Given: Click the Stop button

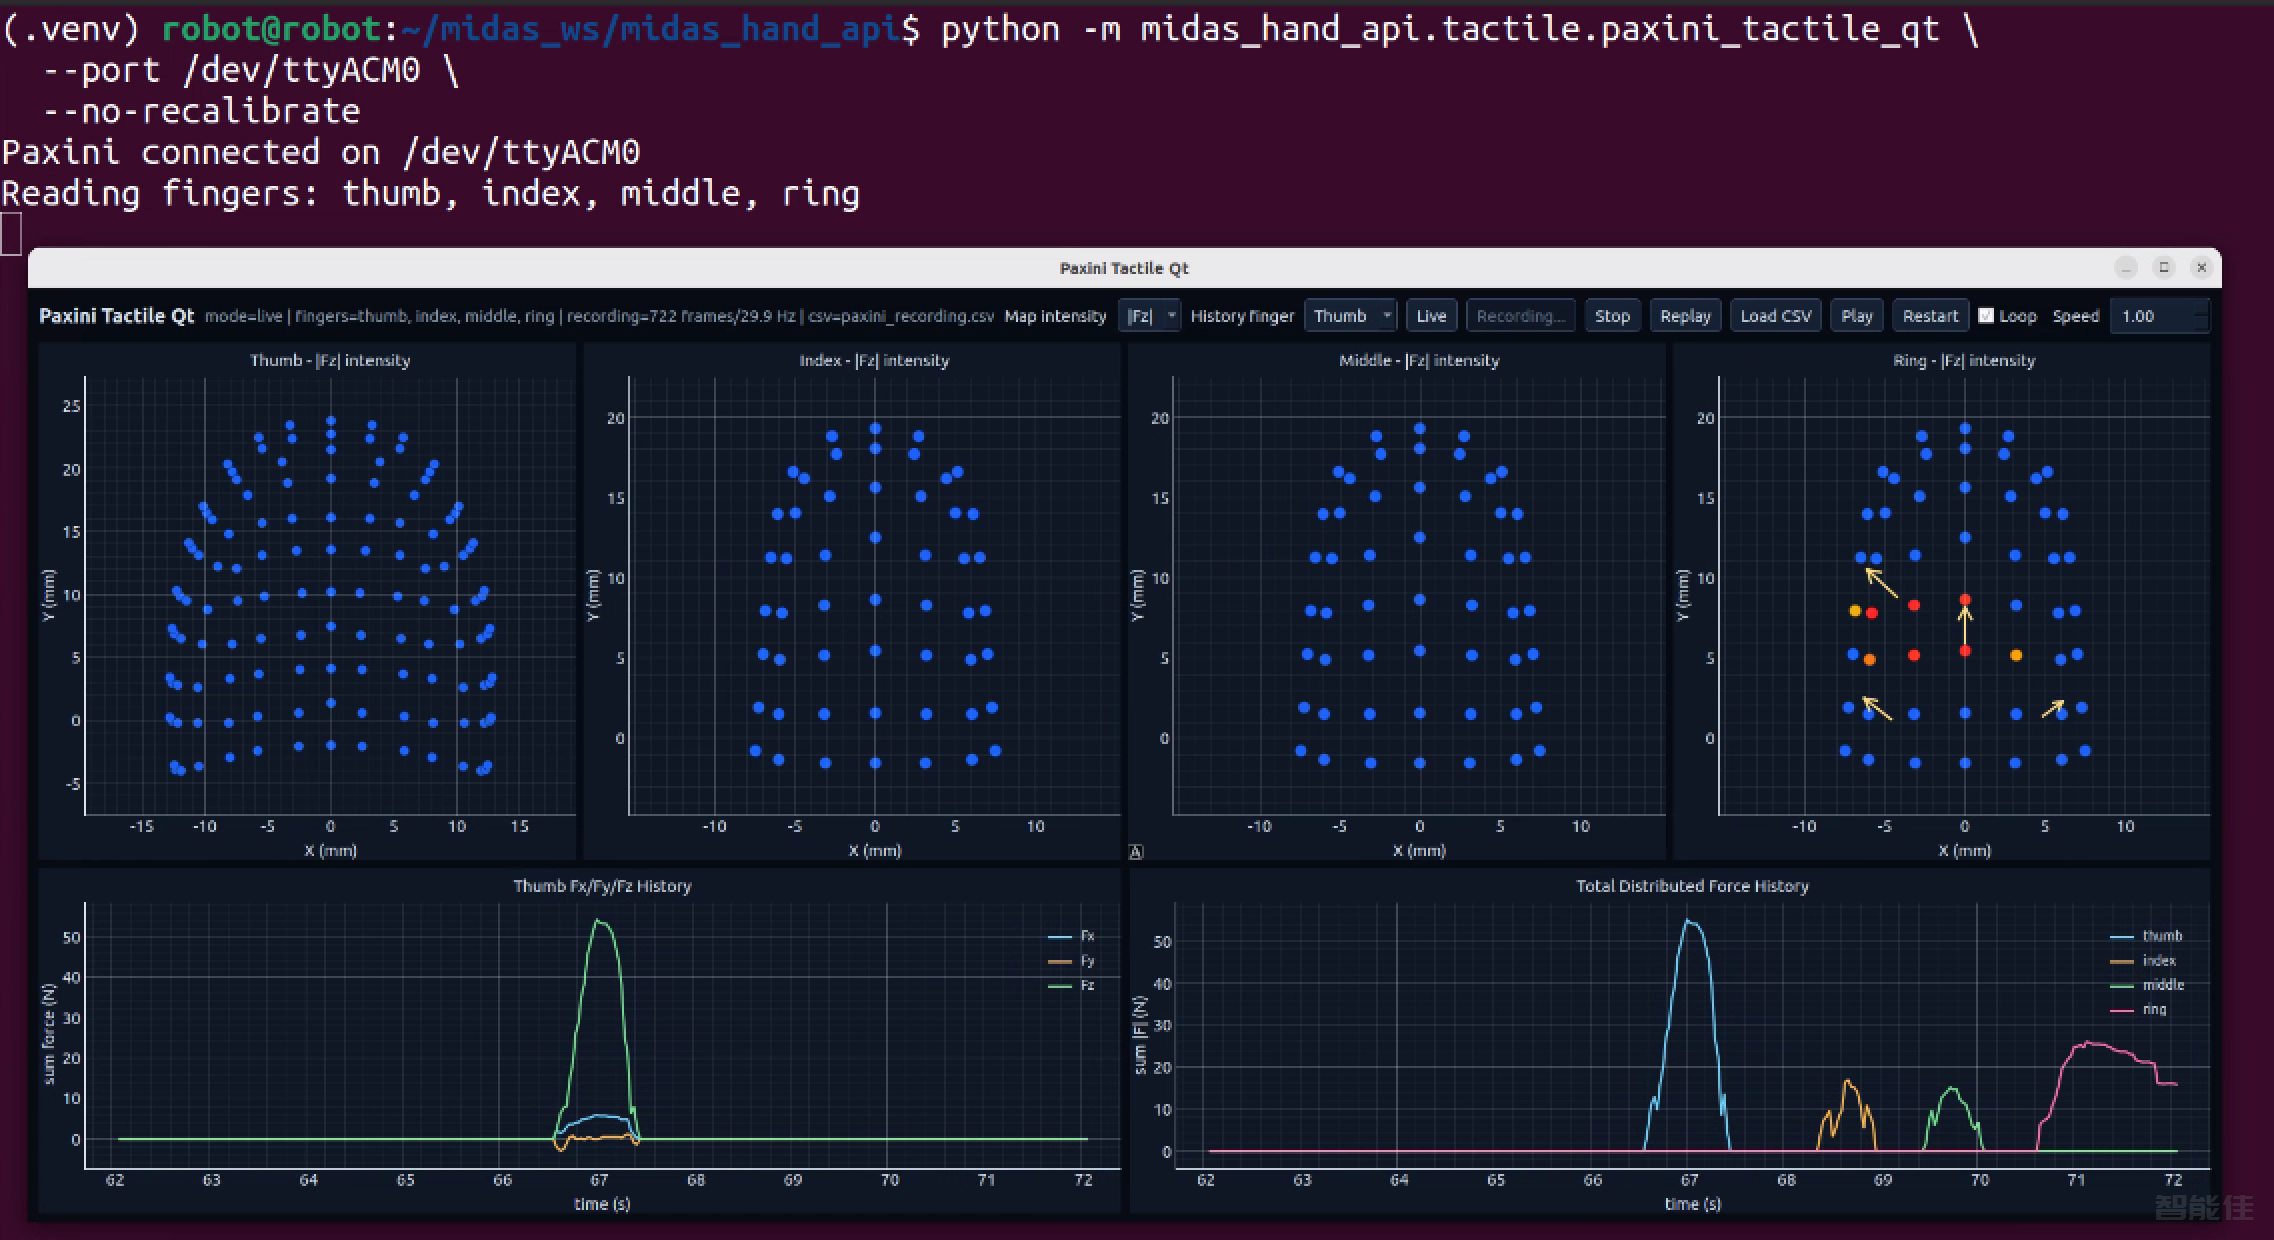Looking at the screenshot, I should click(x=1611, y=316).
